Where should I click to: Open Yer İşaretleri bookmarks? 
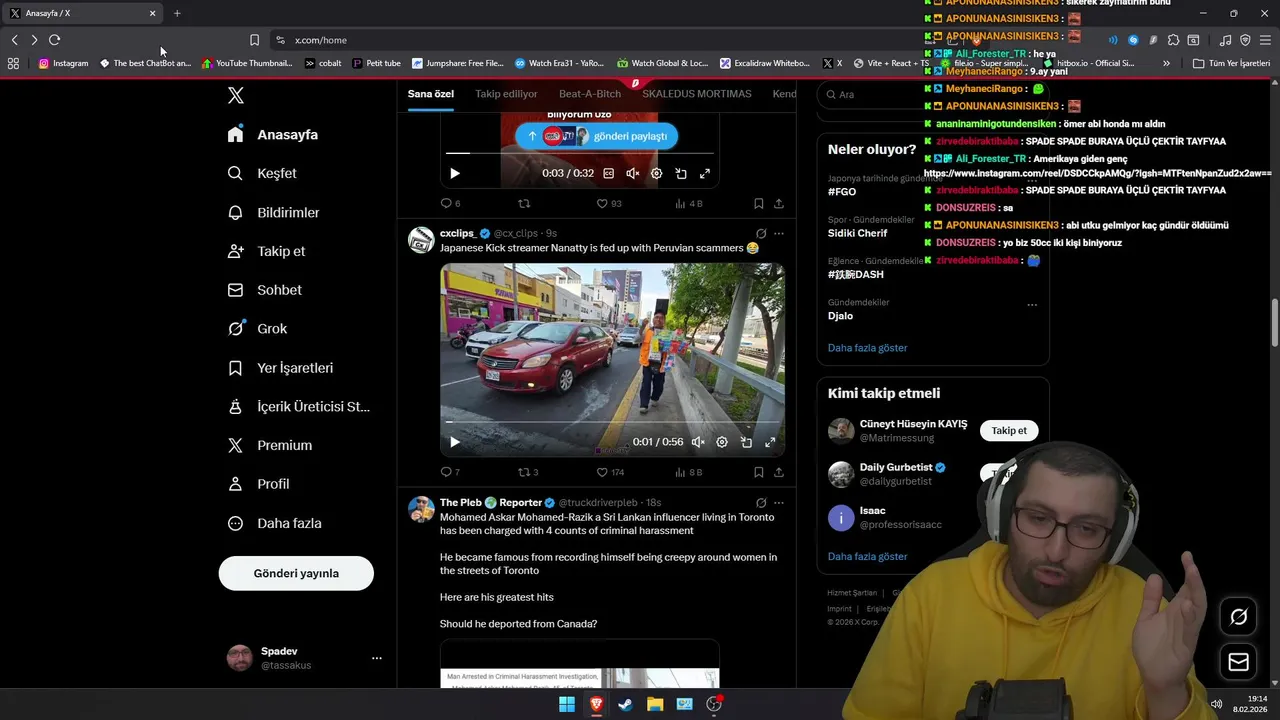point(280,367)
